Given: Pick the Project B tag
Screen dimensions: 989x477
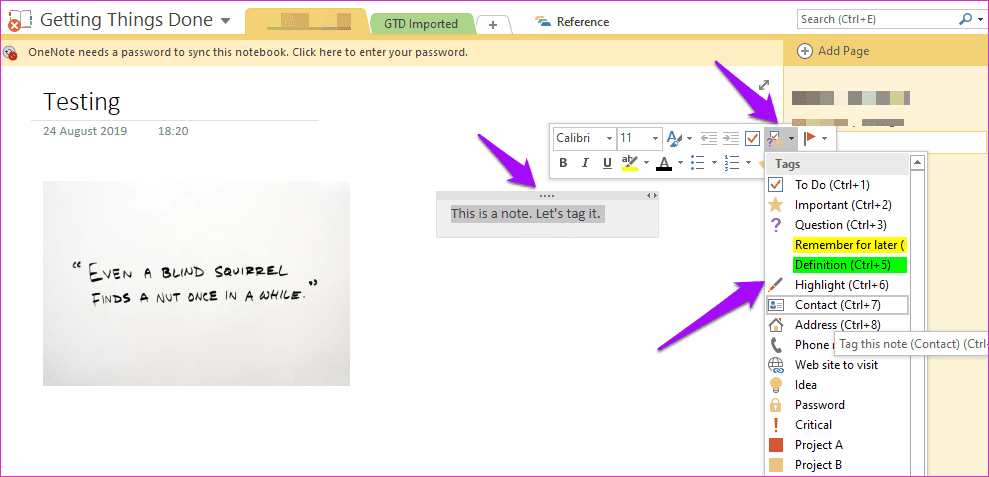Looking at the screenshot, I should point(837,465).
